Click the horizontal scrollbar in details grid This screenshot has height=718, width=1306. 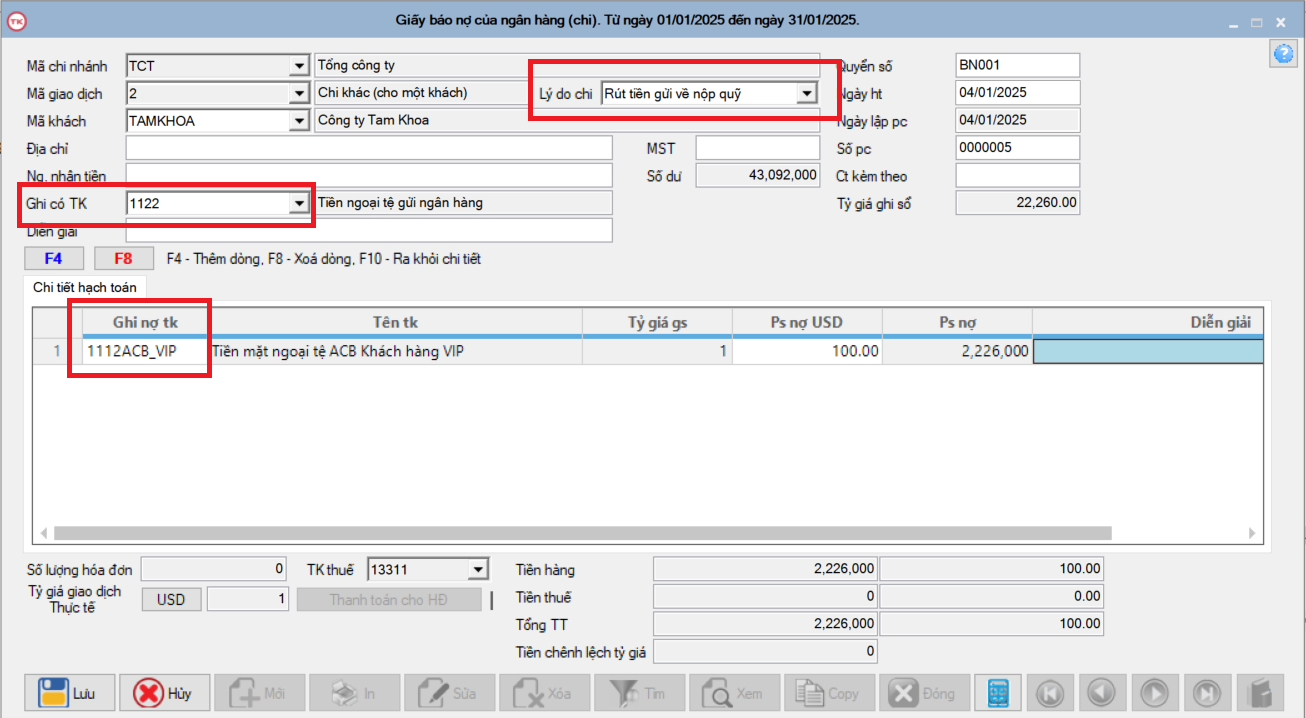(582, 533)
